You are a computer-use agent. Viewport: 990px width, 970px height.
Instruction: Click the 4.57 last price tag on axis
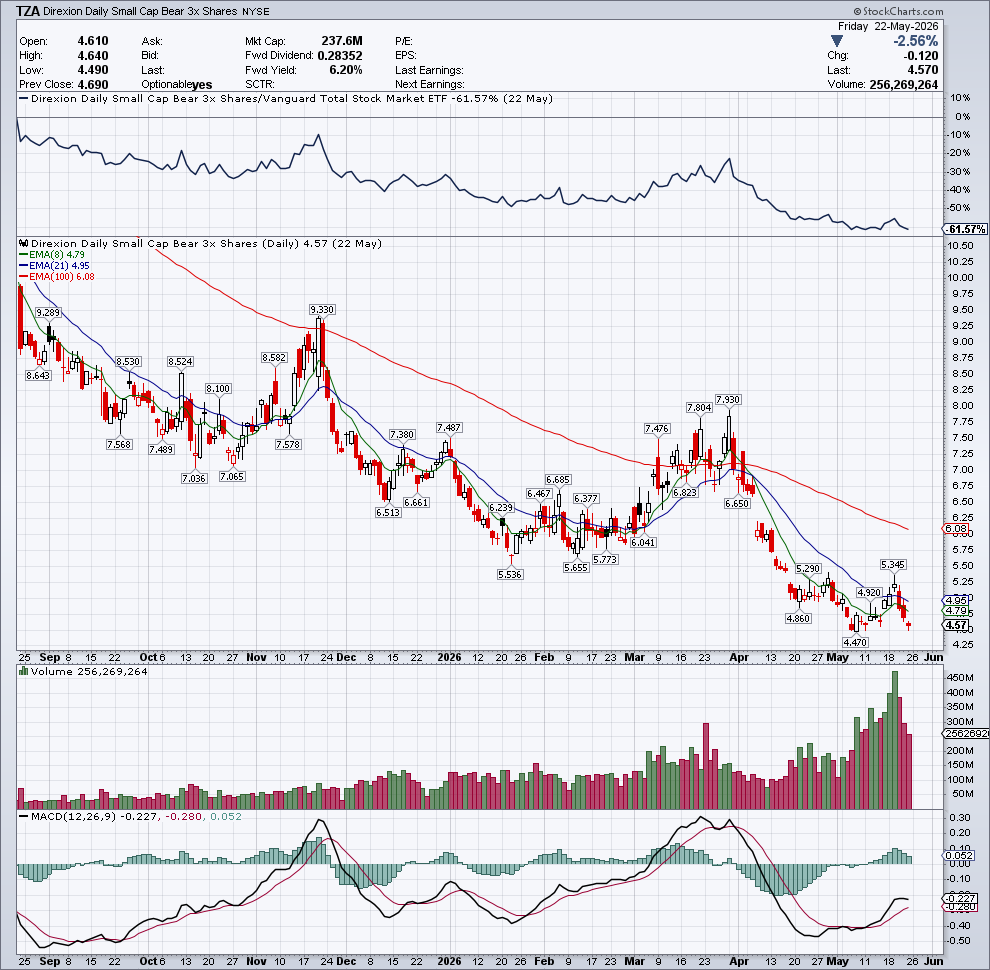[955, 625]
